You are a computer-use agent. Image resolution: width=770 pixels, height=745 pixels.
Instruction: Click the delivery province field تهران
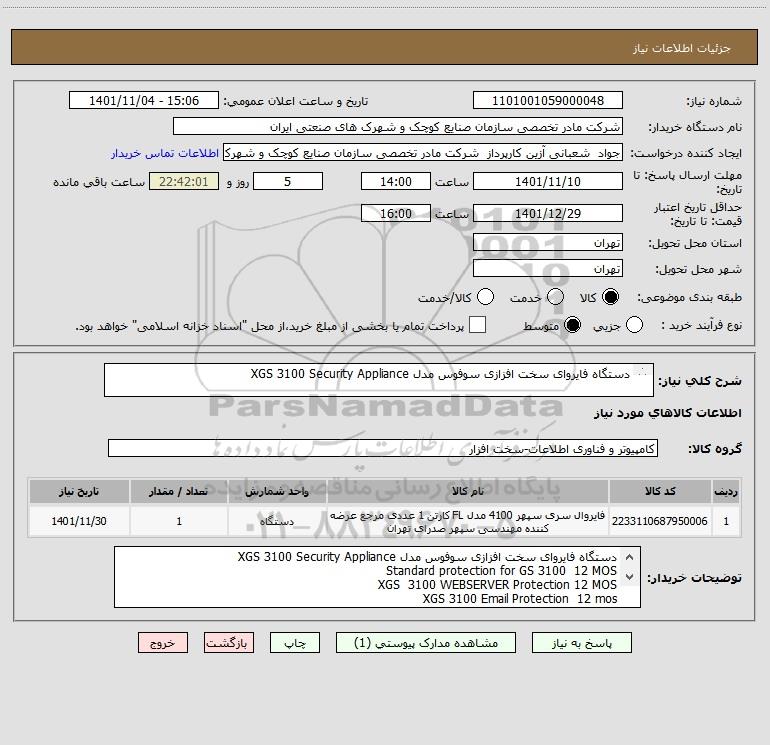[548, 242]
